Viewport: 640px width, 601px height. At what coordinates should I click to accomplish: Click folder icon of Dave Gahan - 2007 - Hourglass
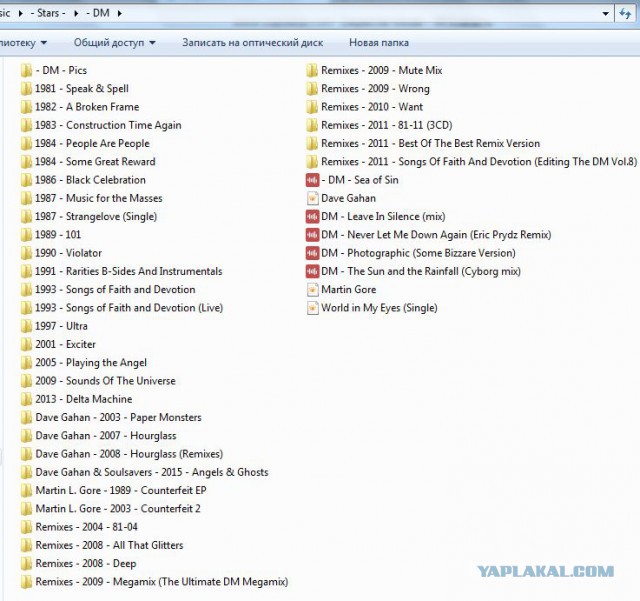coord(26,436)
